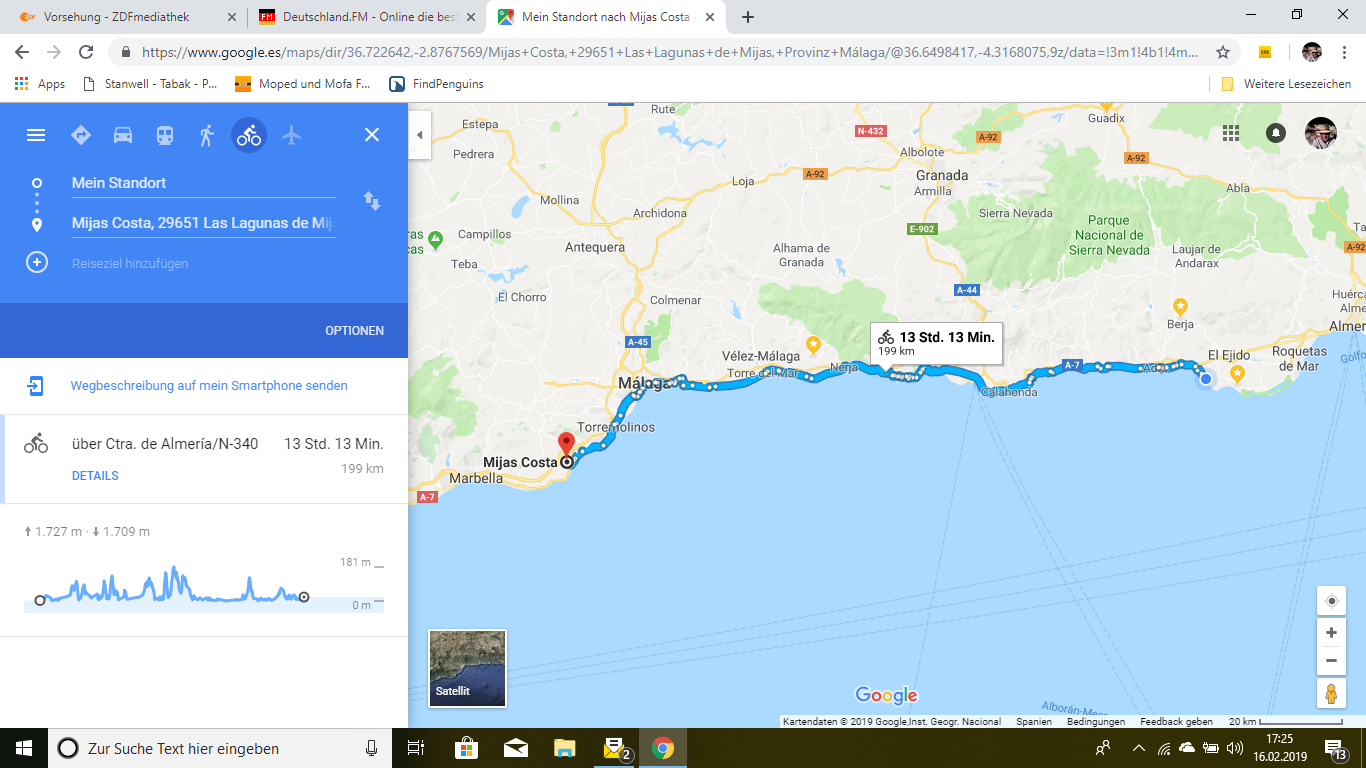Open 'Weitere Lesezeichen' folder
The height and width of the screenshot is (768, 1366).
[x=1286, y=84]
